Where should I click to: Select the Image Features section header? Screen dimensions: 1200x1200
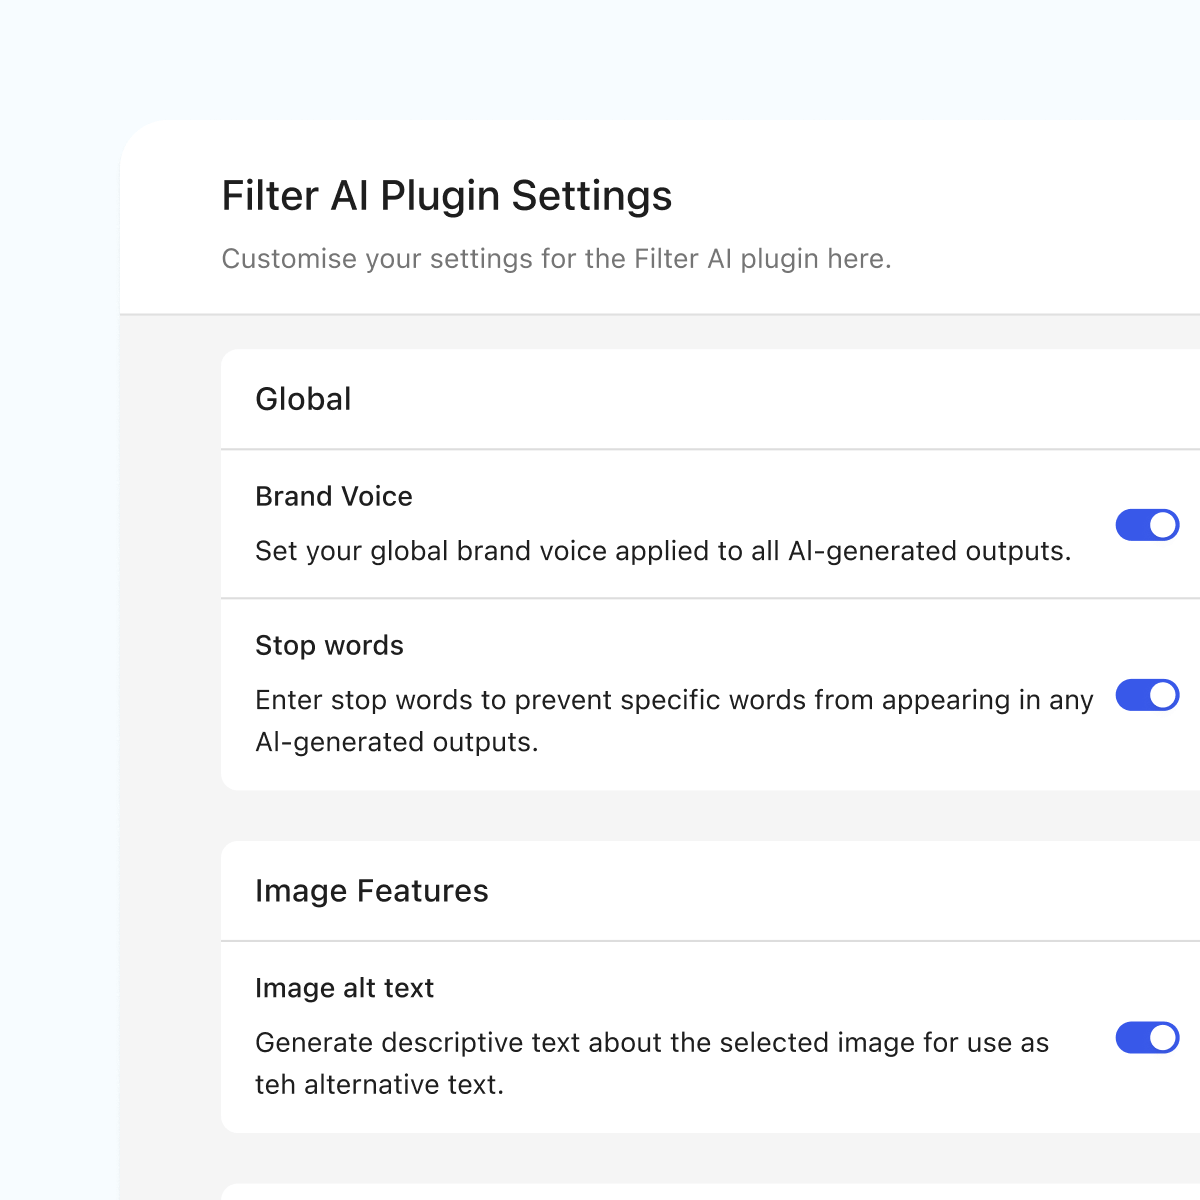click(371, 891)
